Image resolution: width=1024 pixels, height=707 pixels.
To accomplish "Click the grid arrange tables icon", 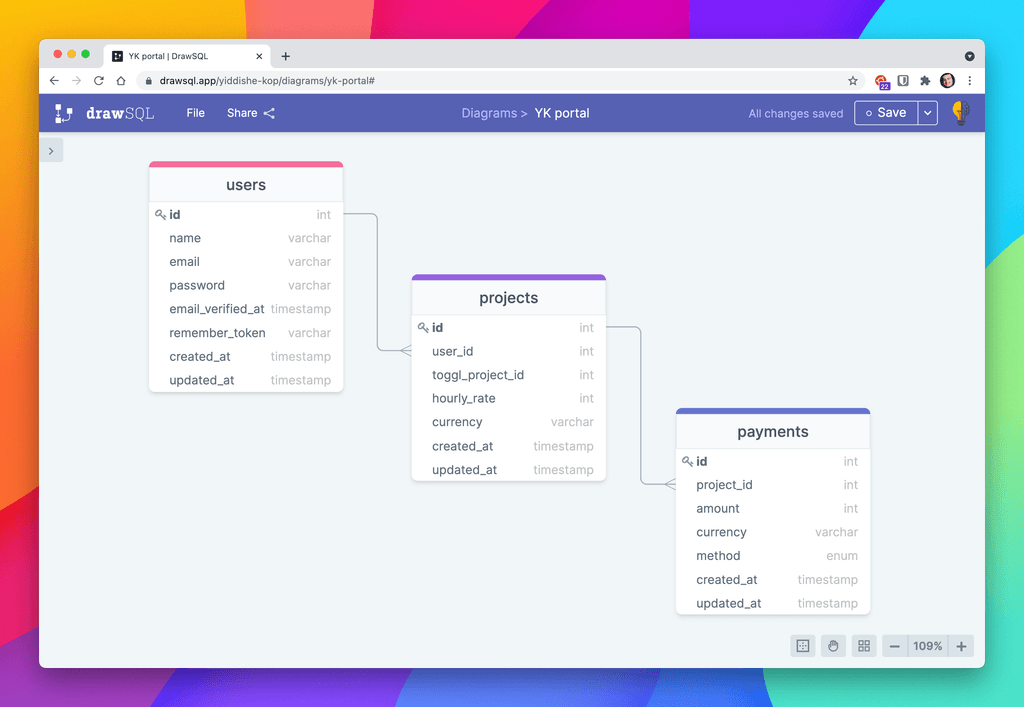I will tap(864, 646).
